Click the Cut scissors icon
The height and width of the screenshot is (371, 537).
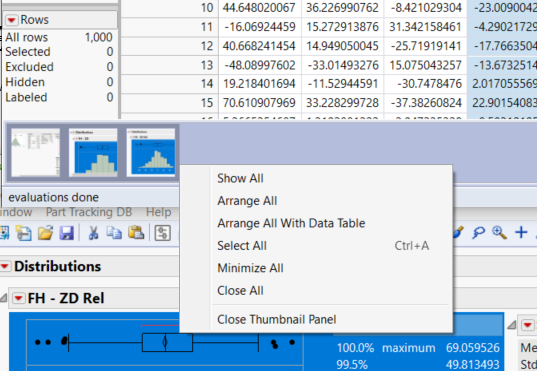click(x=93, y=233)
